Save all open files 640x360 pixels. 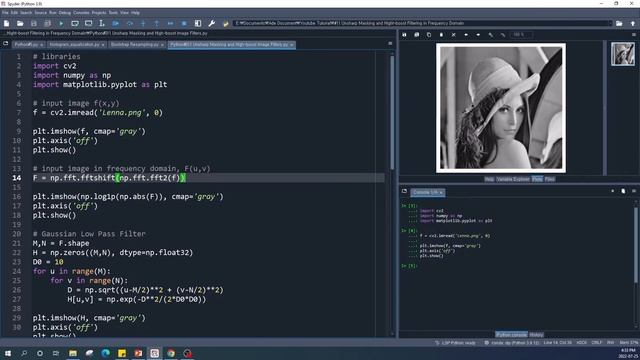point(47,24)
